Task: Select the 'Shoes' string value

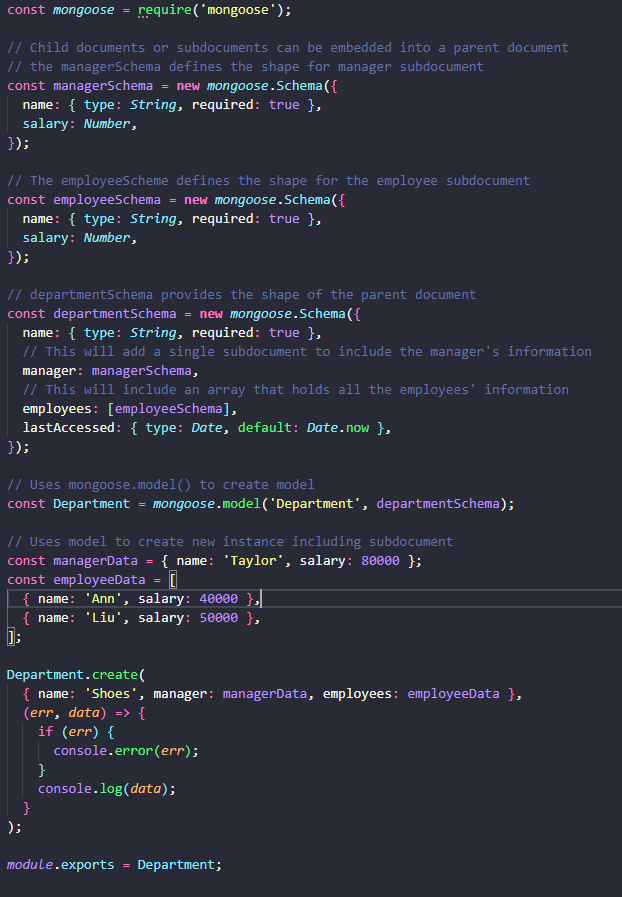Action: tap(111, 694)
